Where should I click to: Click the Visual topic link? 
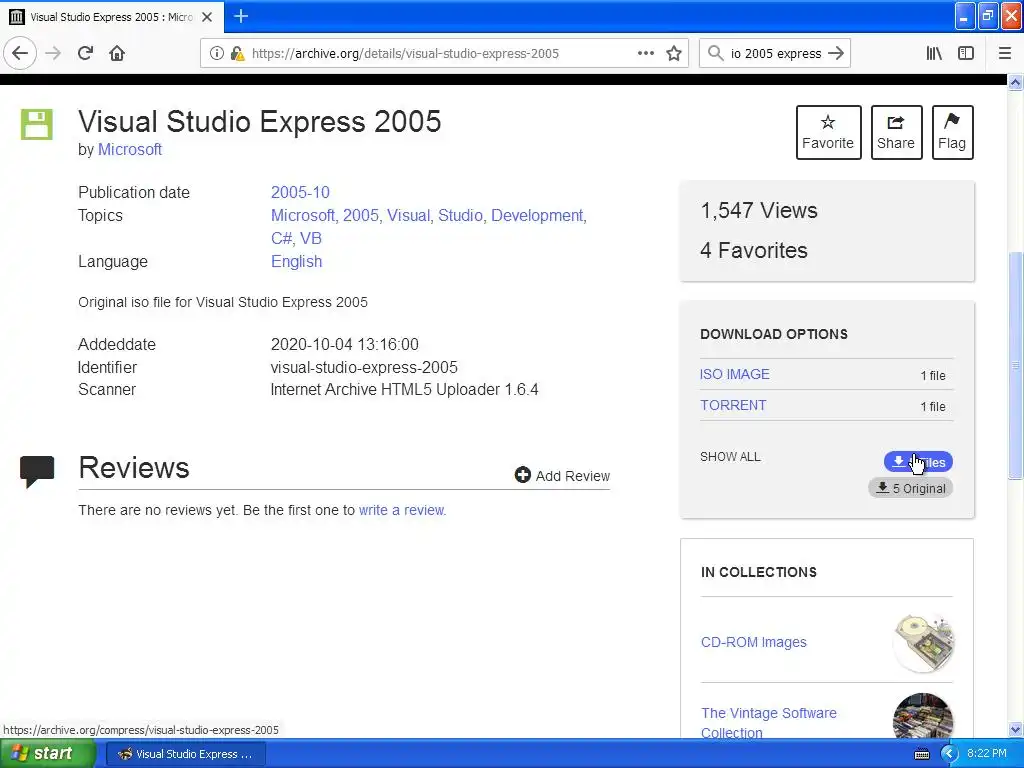[x=409, y=216]
